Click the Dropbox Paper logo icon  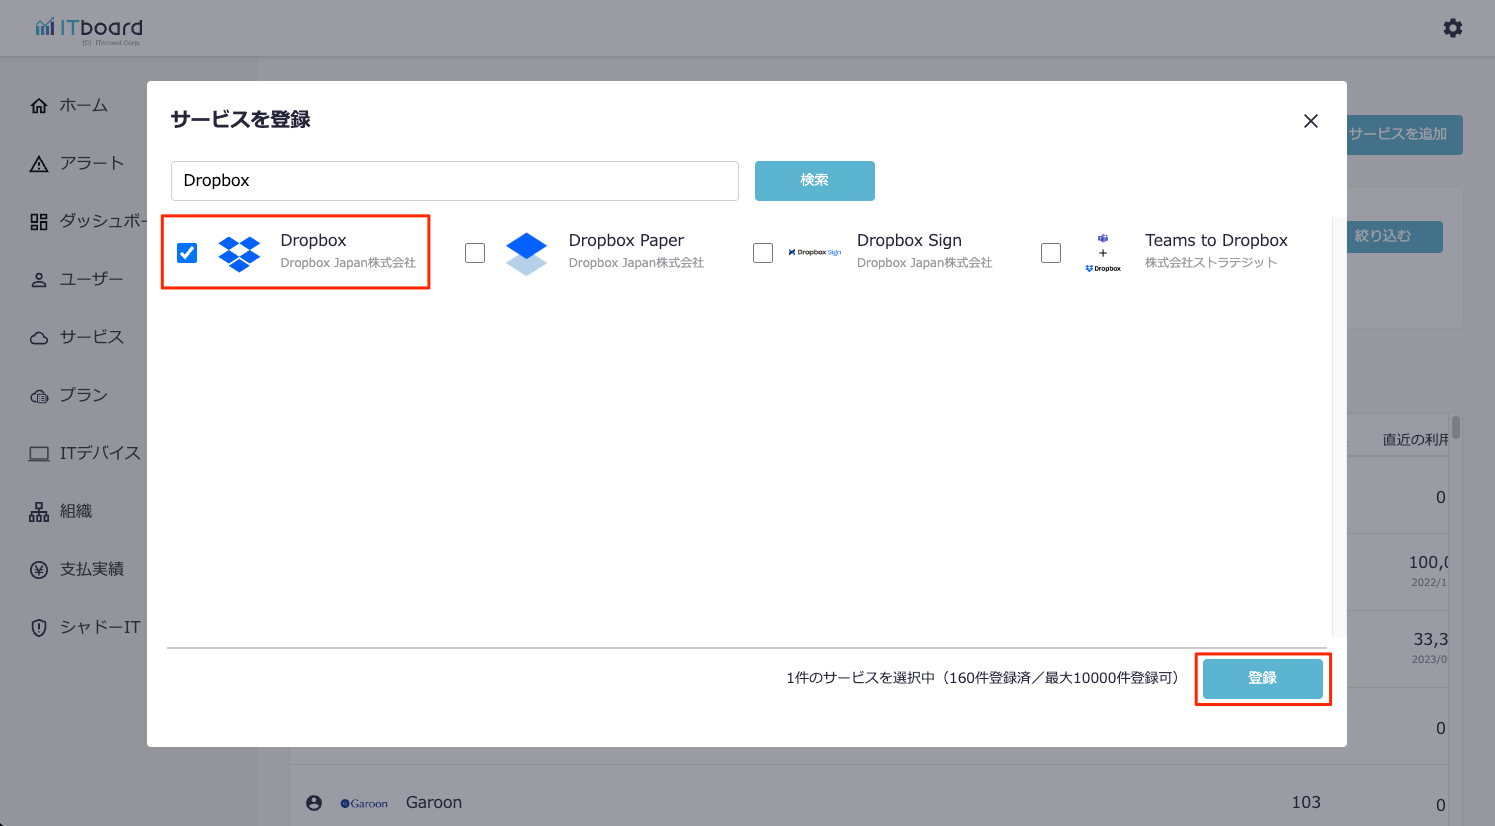(527, 253)
